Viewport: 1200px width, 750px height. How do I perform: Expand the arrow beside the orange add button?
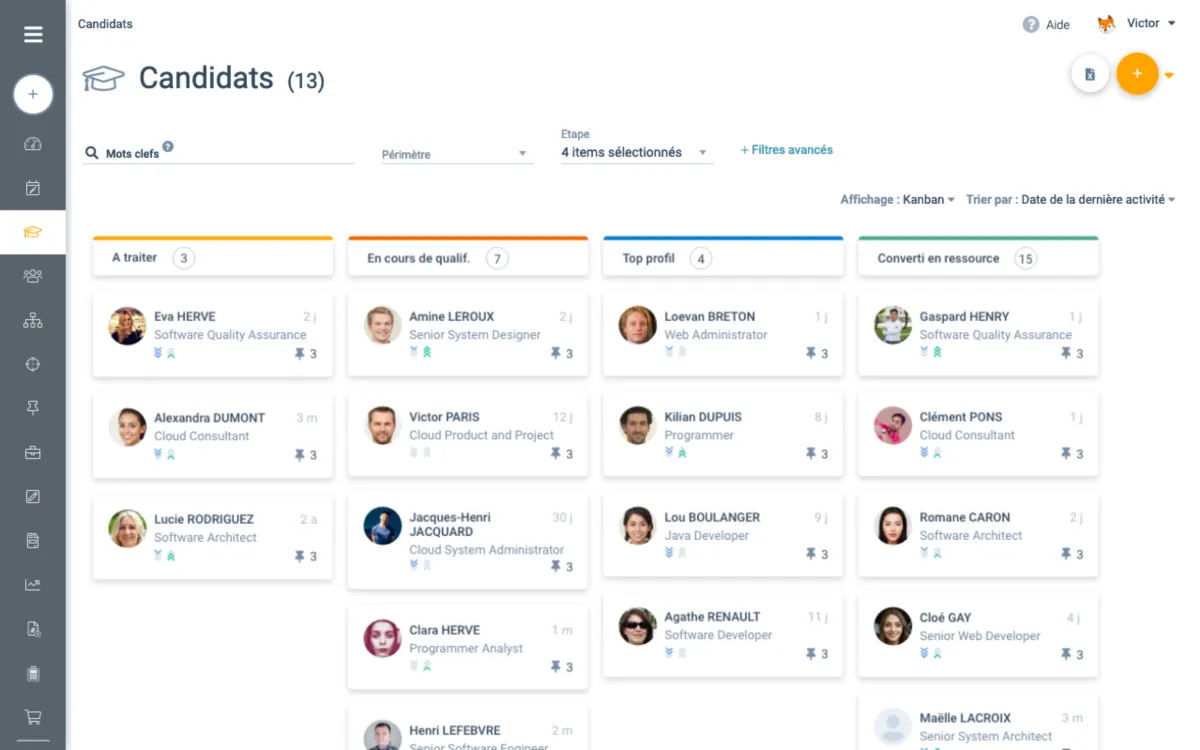click(1169, 75)
